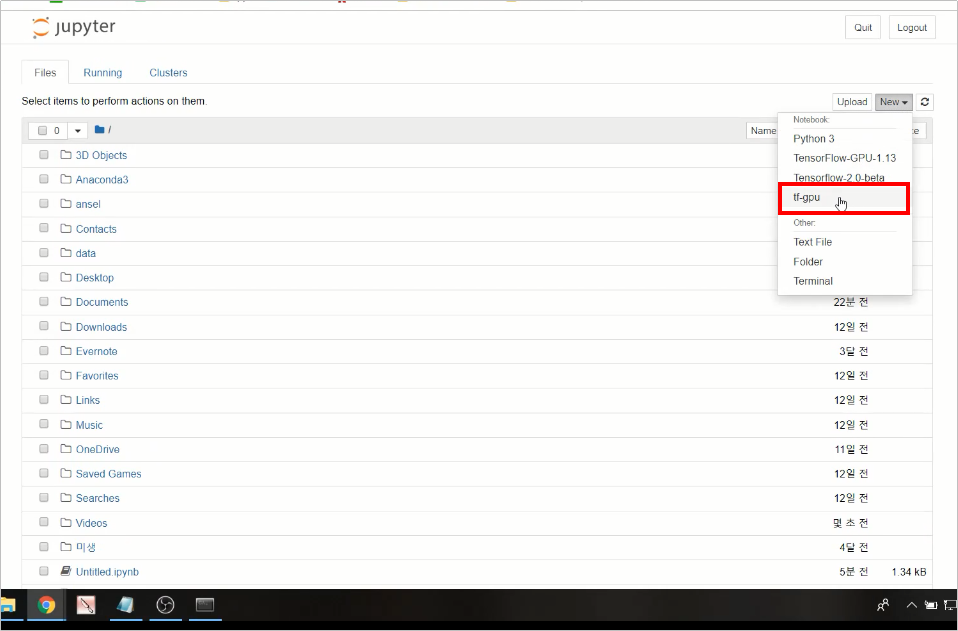This screenshot has height=631, width=958.
Task: Open the selection type dropdown arrow
Action: 78,131
